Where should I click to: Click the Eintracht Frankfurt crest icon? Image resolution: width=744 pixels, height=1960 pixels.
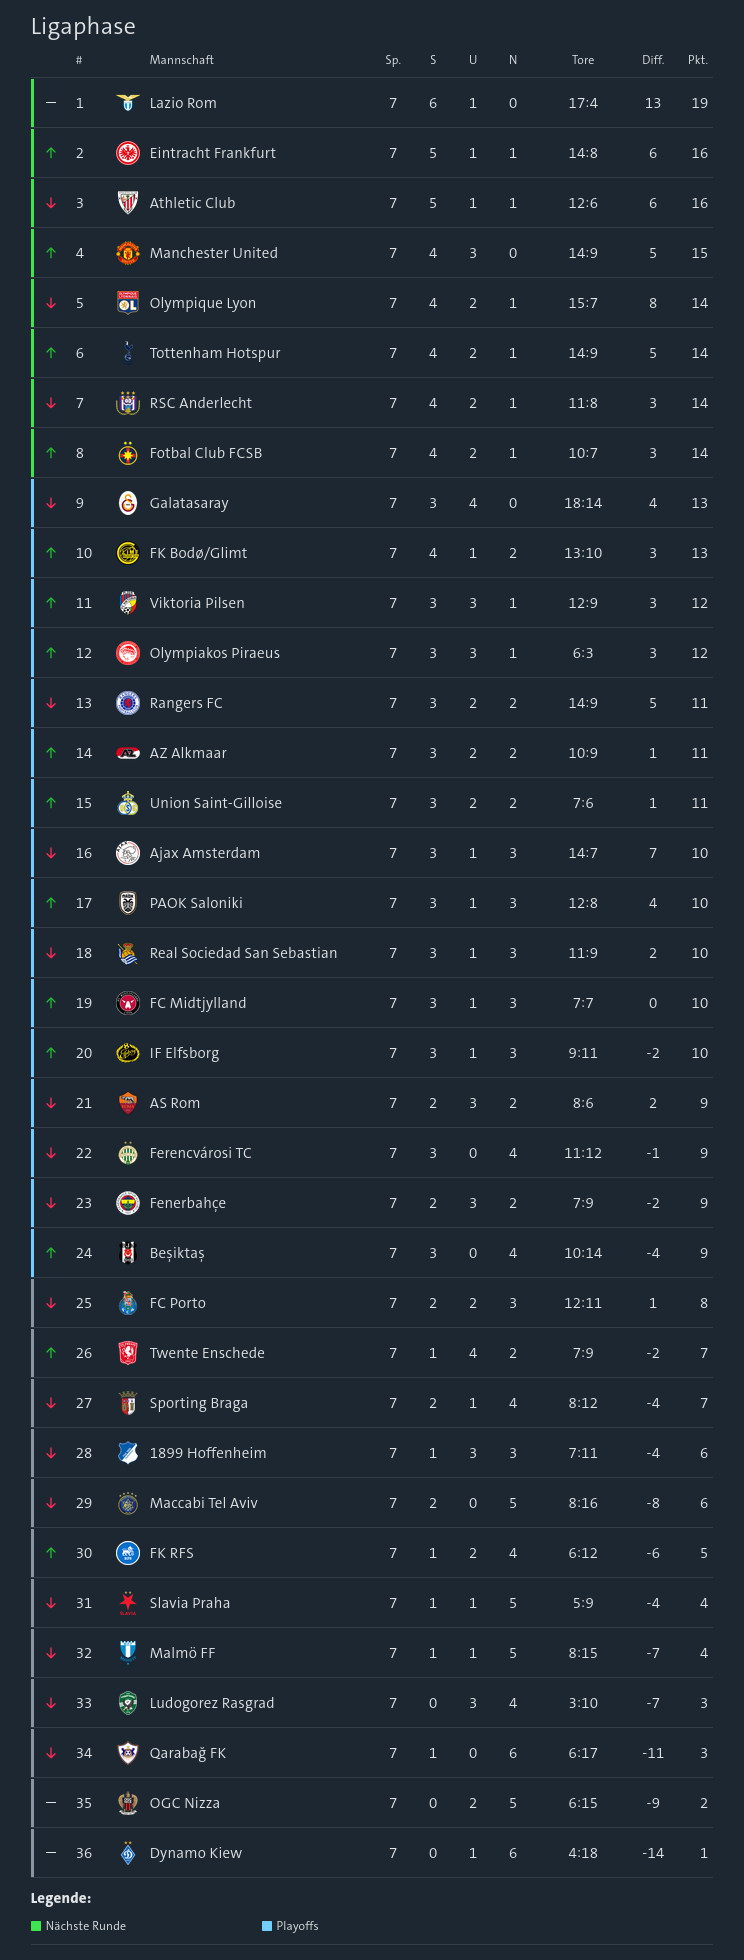pyautogui.click(x=128, y=153)
